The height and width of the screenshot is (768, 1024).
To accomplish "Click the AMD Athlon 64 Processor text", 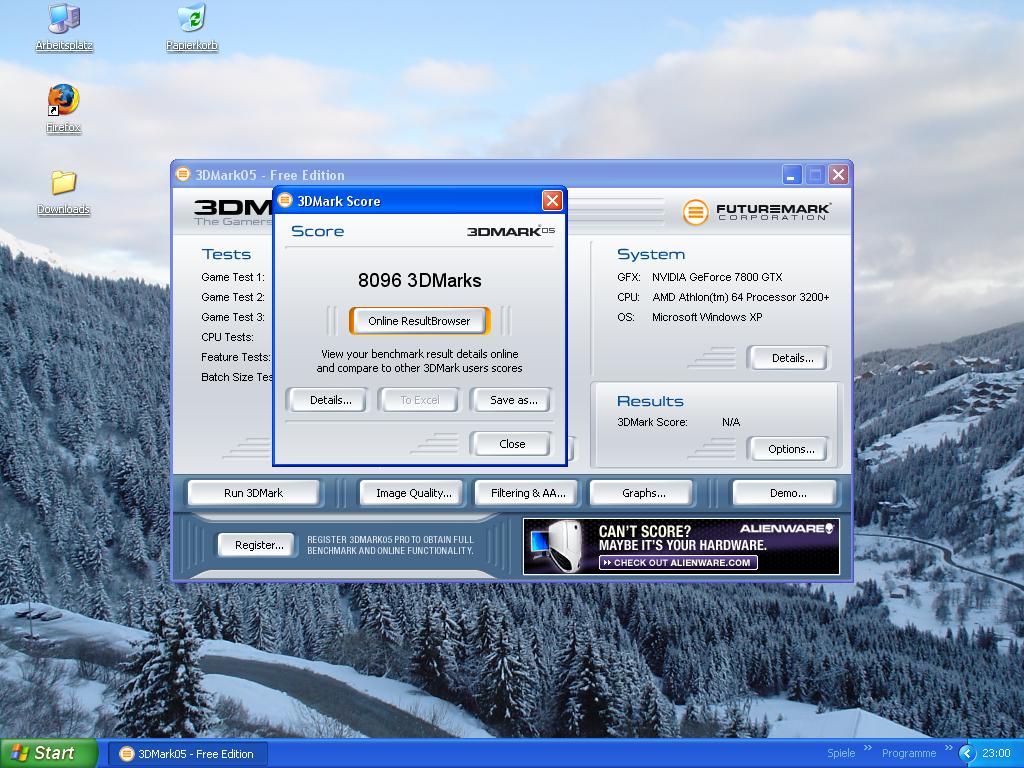I will click(x=741, y=297).
